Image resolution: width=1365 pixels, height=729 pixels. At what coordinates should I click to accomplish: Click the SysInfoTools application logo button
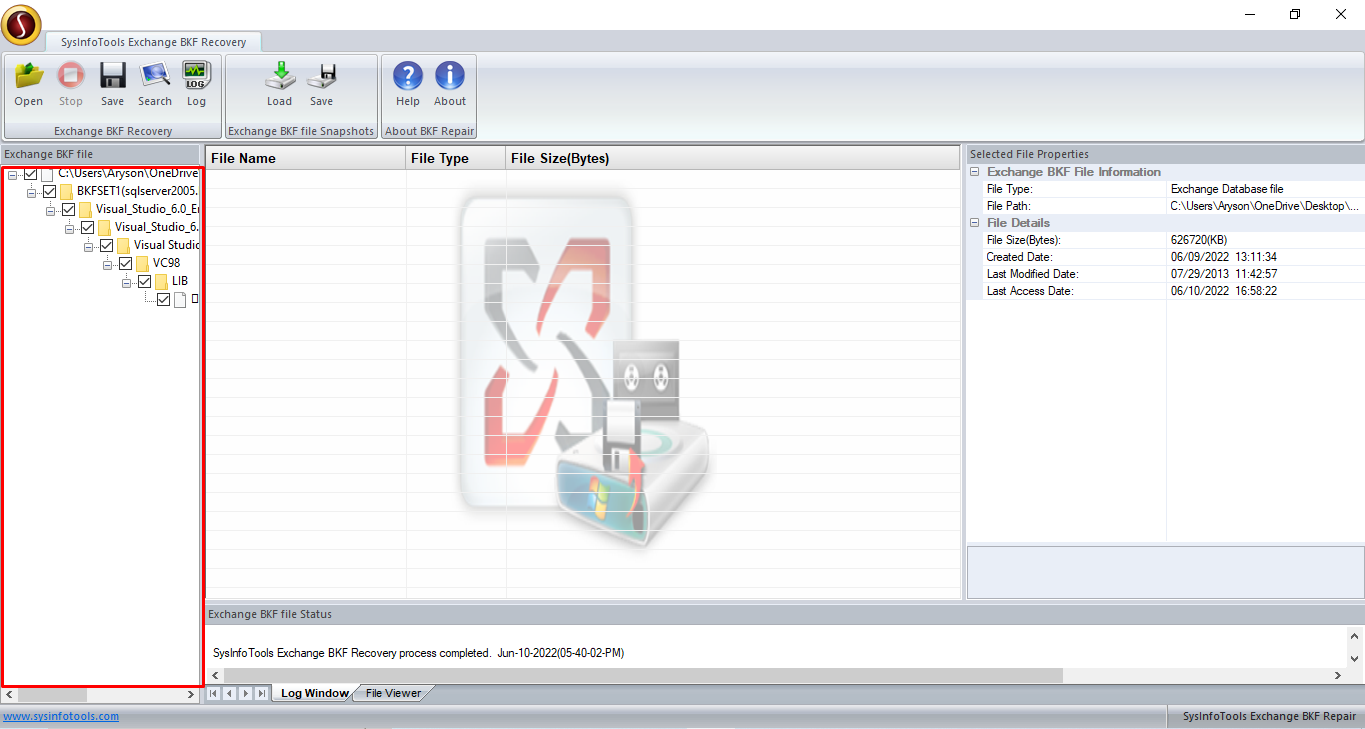coord(22,25)
